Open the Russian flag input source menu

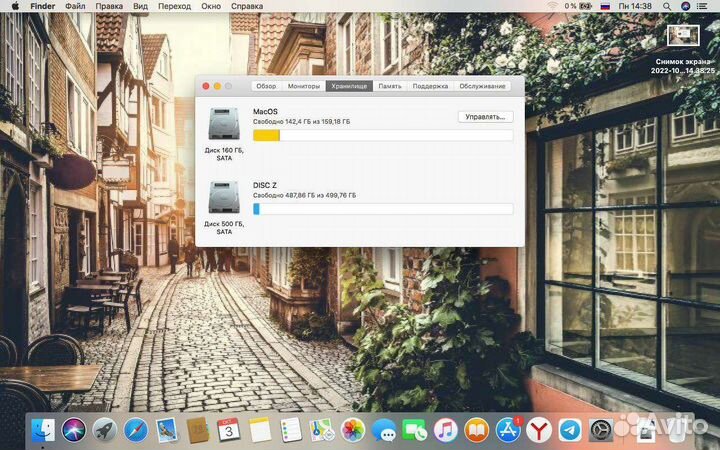click(605, 6)
